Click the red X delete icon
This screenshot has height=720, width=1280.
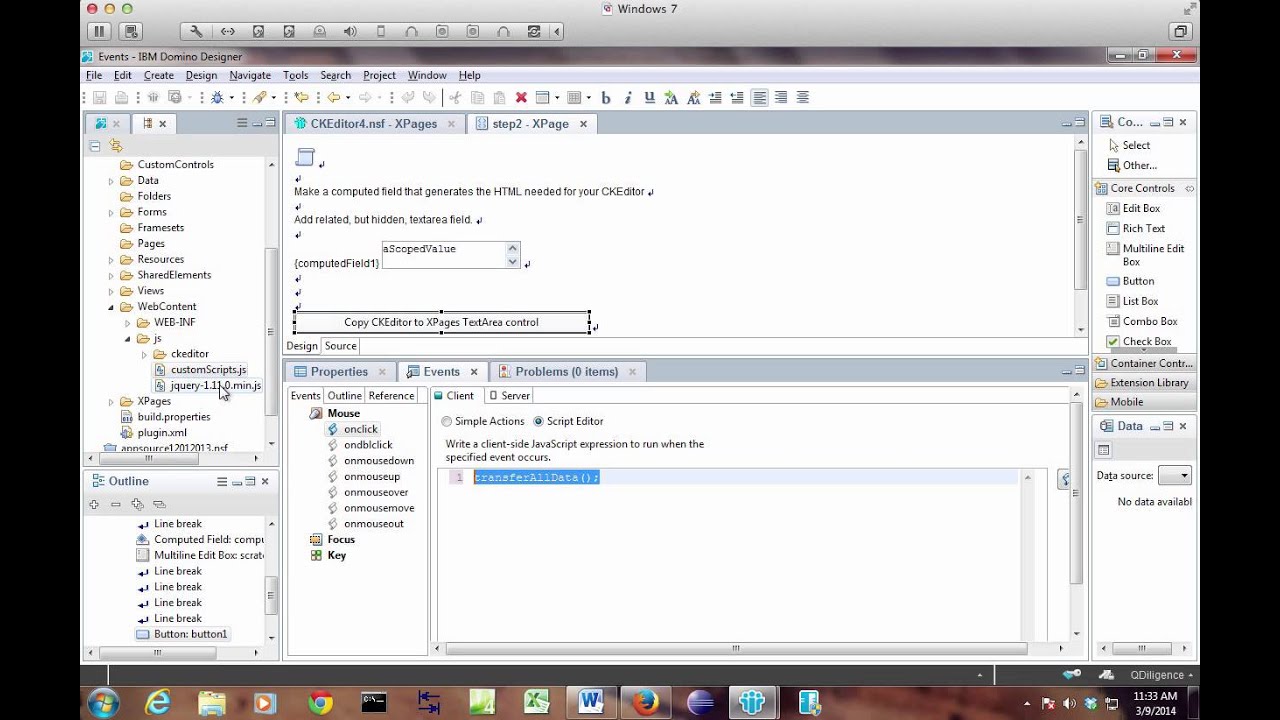521,97
